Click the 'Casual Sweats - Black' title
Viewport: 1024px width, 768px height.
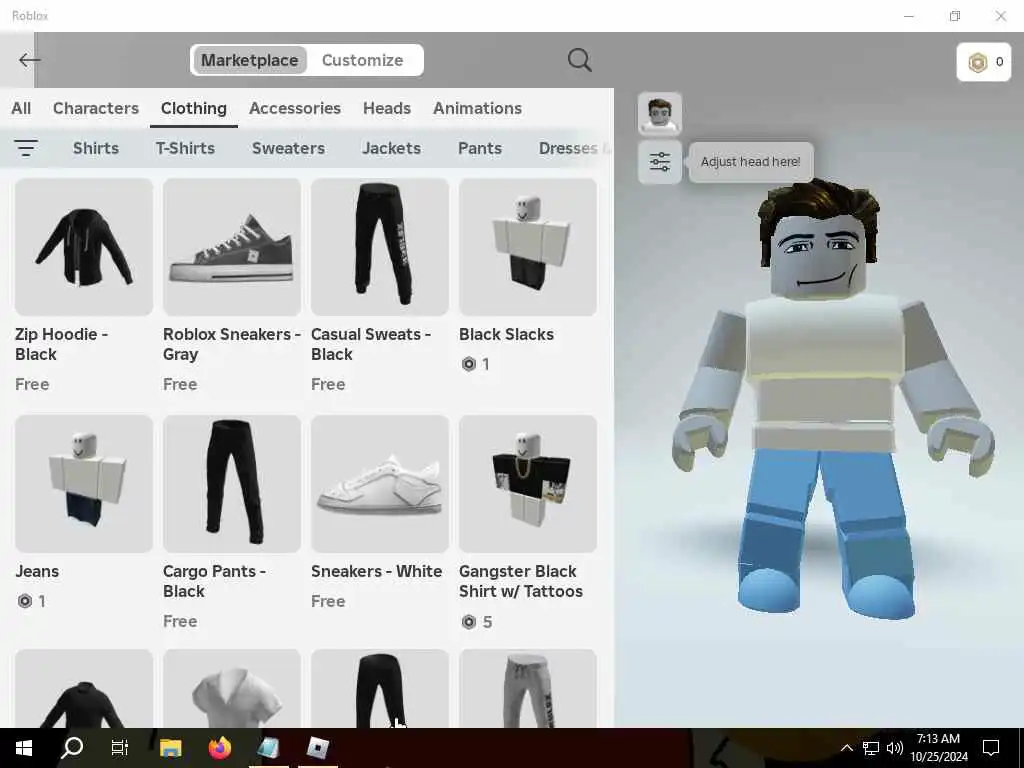pos(371,344)
